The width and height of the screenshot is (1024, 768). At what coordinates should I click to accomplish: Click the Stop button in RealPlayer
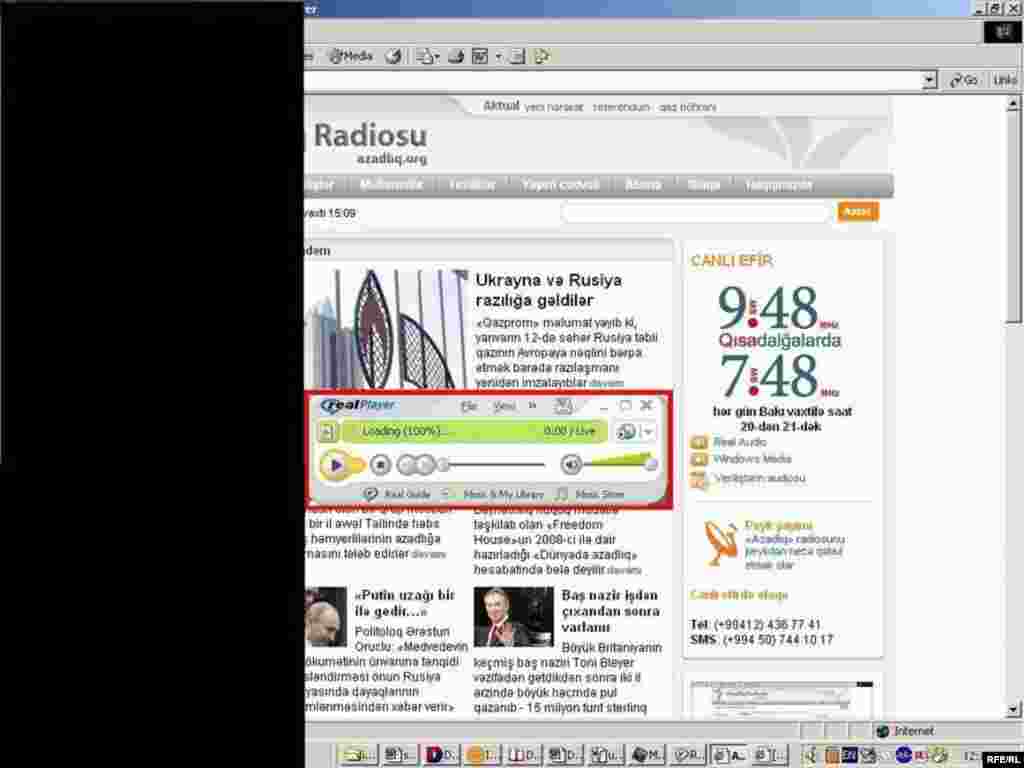pyautogui.click(x=381, y=464)
